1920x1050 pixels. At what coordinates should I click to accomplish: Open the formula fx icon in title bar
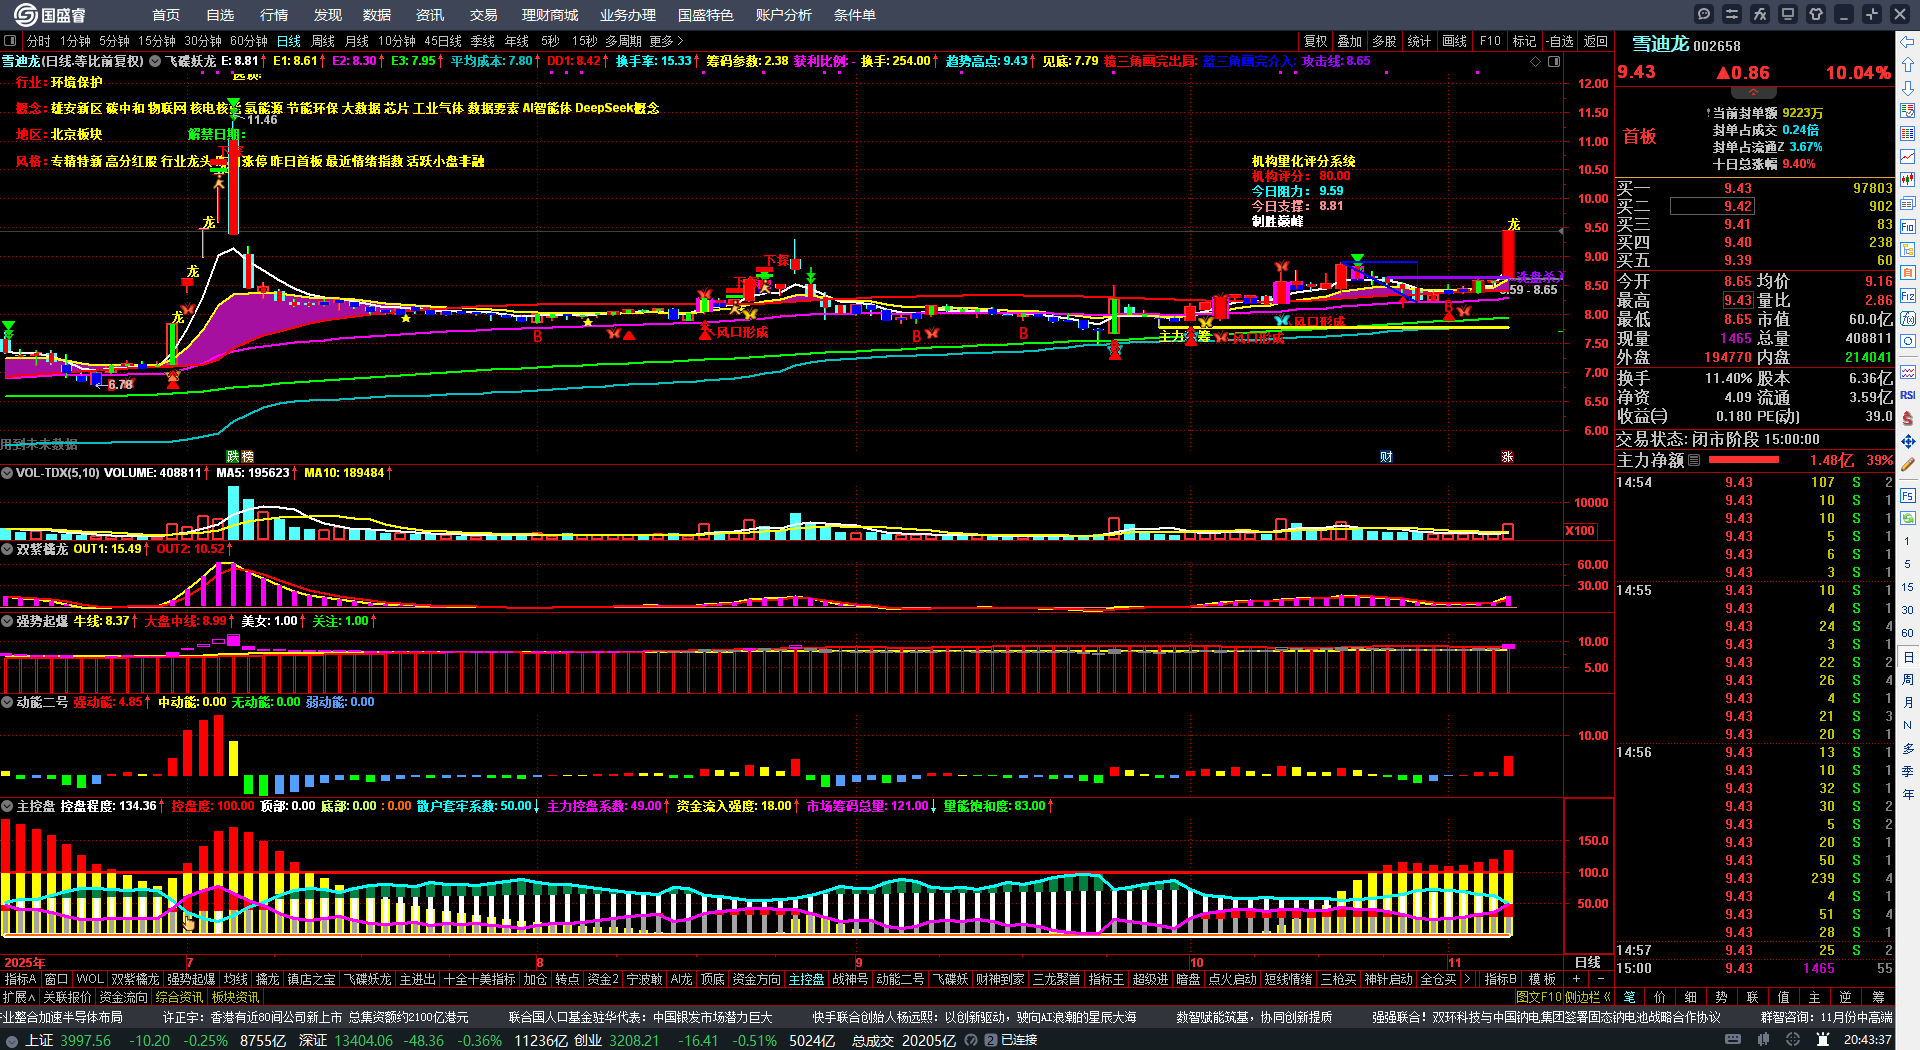click(1760, 14)
